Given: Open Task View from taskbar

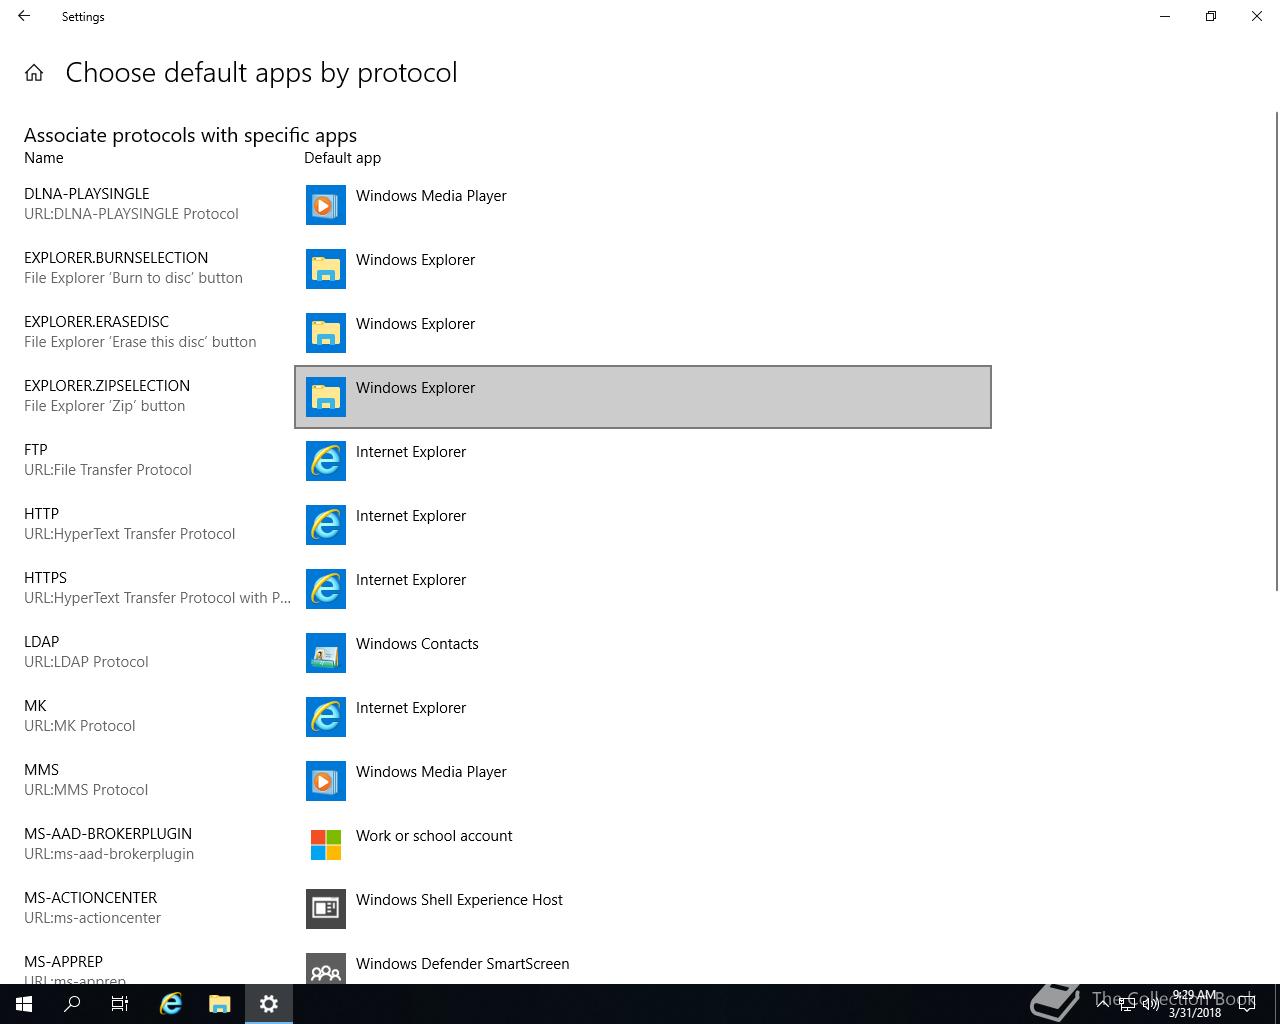Looking at the screenshot, I should pos(120,1004).
